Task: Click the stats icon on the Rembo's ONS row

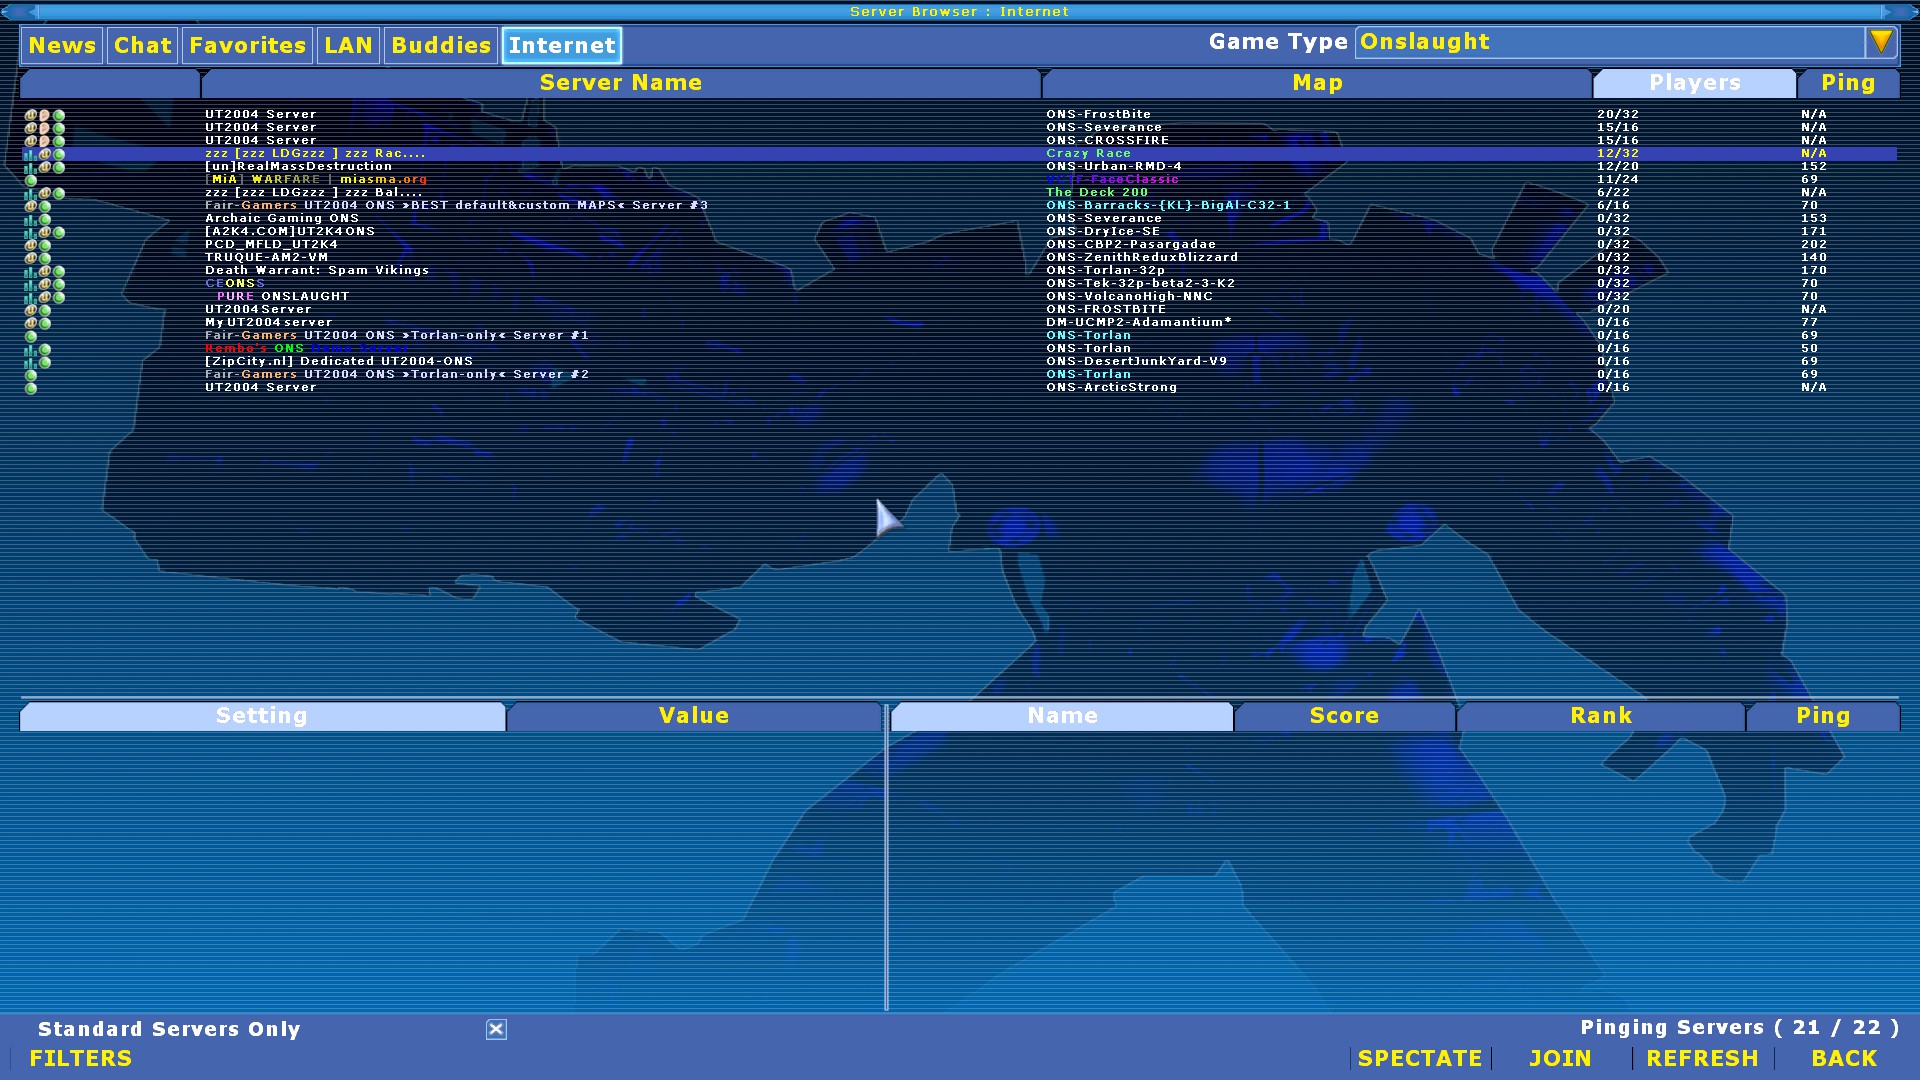Action: click(x=30, y=349)
